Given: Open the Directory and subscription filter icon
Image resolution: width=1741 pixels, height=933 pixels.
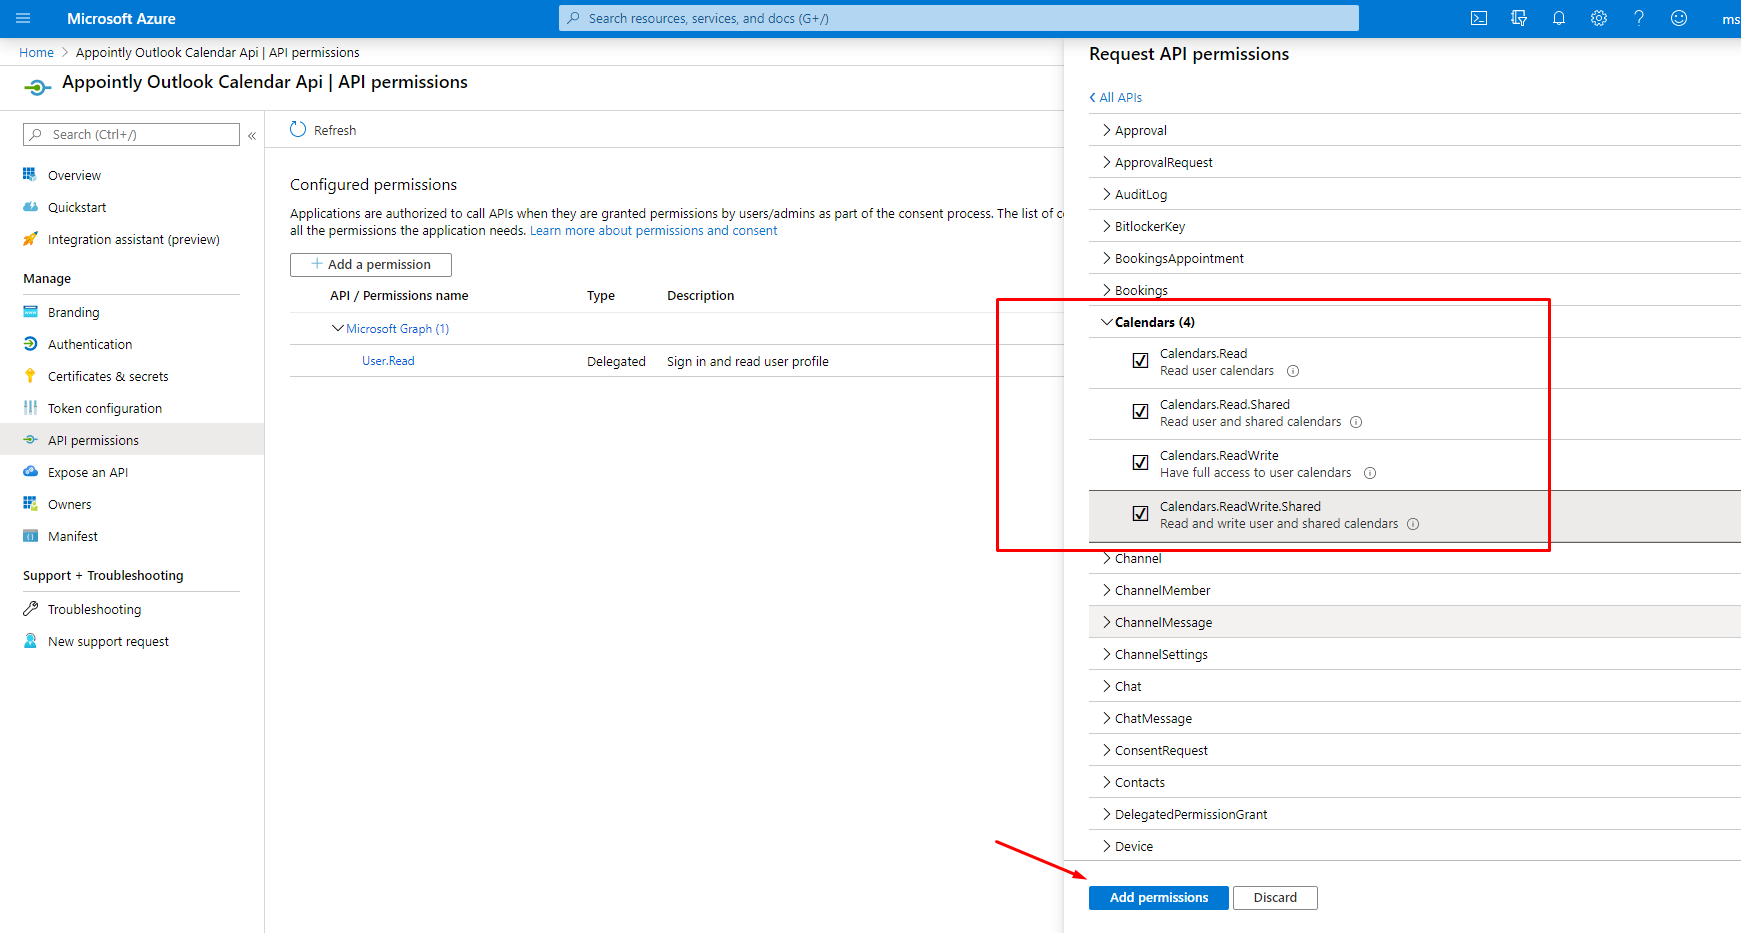Looking at the screenshot, I should [x=1519, y=18].
